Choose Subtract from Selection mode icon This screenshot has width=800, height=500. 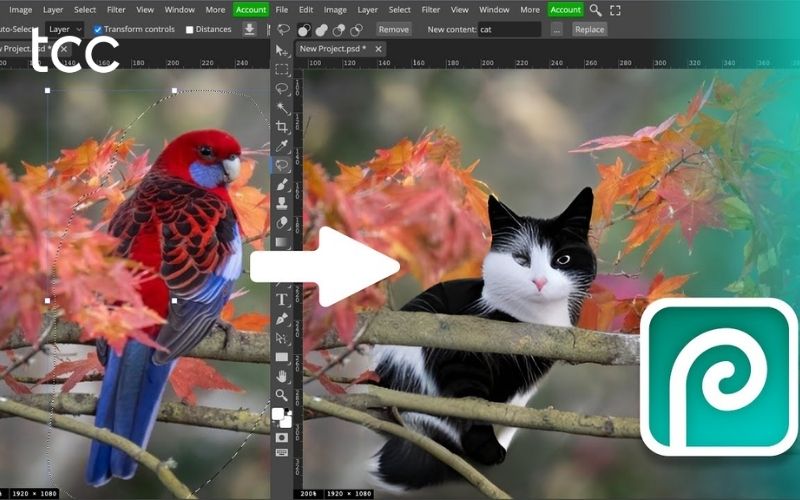pyautogui.click(x=339, y=30)
